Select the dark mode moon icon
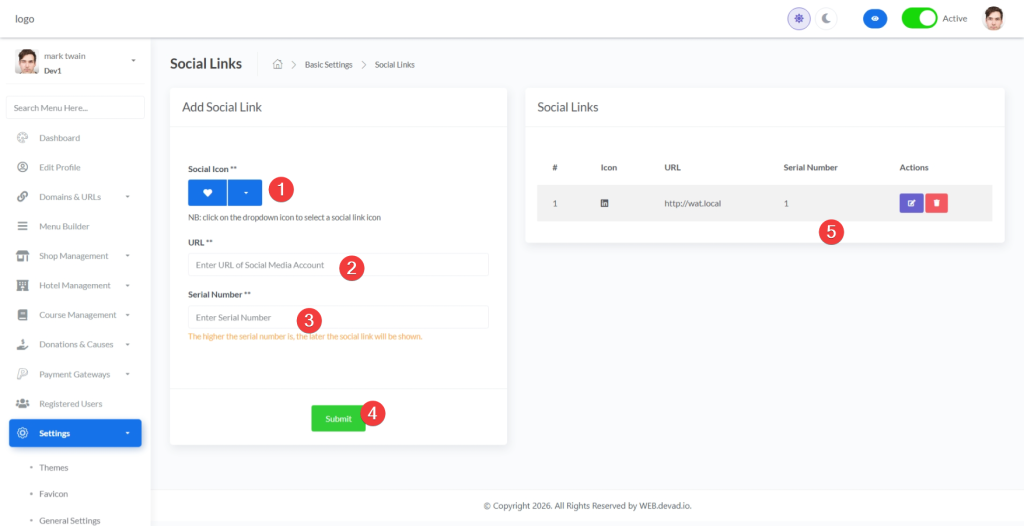 coord(826,18)
